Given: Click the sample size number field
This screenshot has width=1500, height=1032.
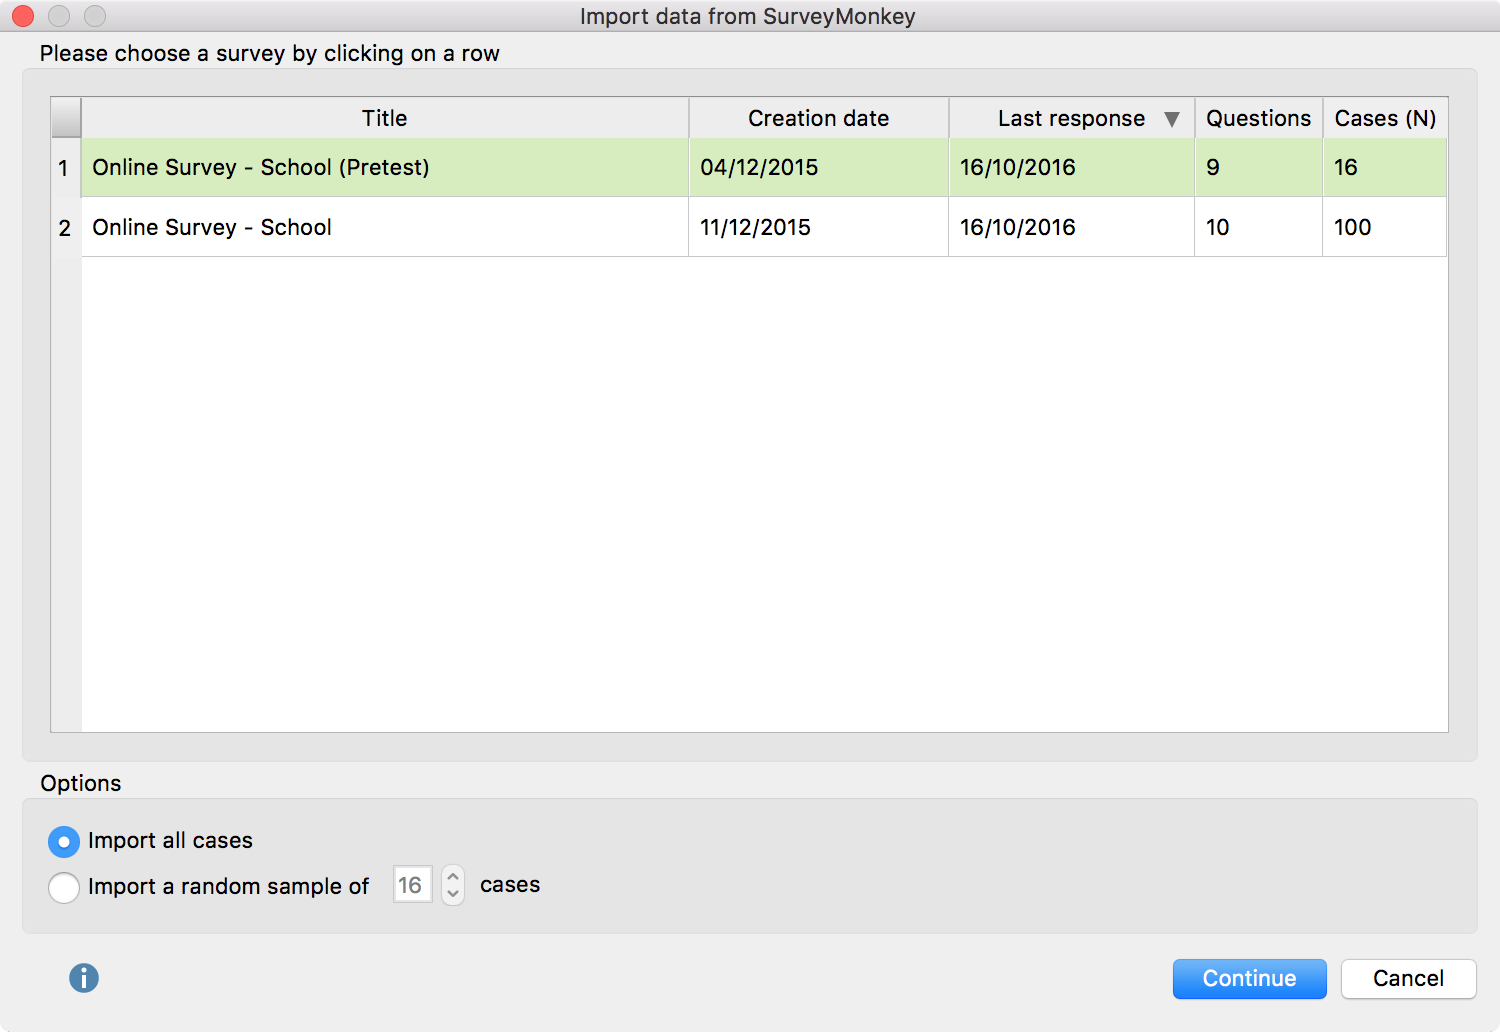Looking at the screenshot, I should (411, 885).
